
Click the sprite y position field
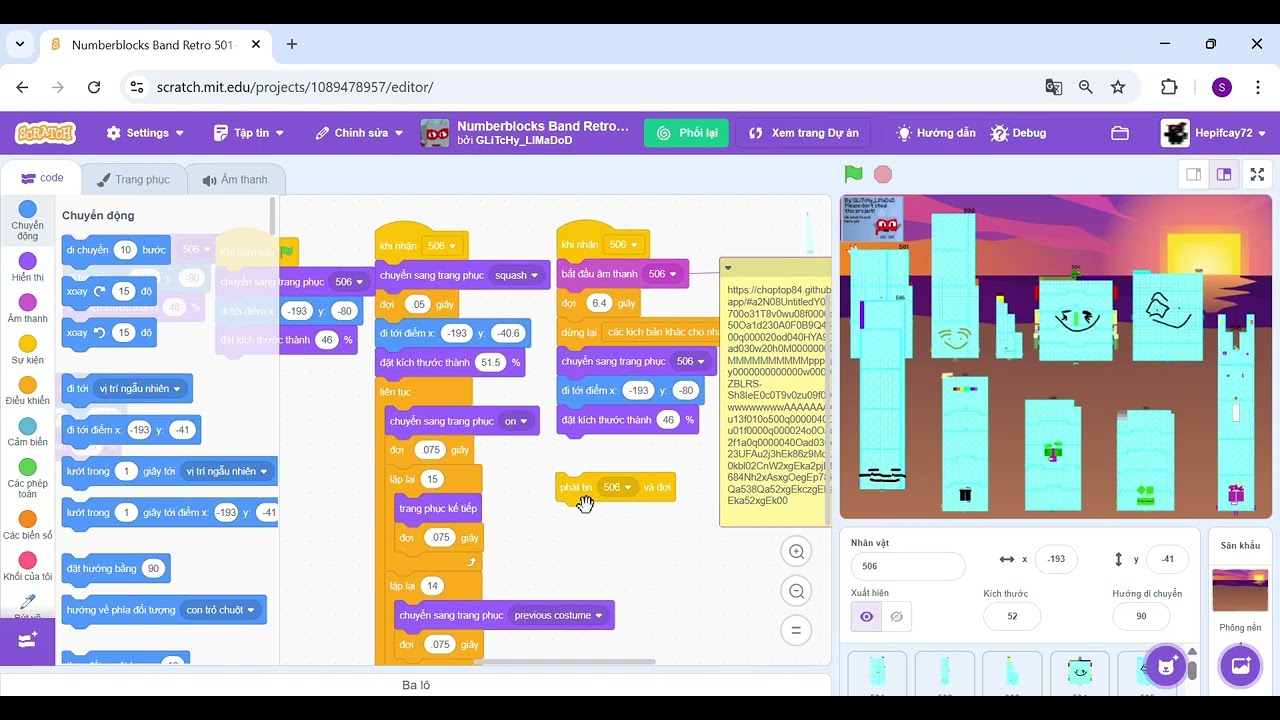click(x=1167, y=560)
